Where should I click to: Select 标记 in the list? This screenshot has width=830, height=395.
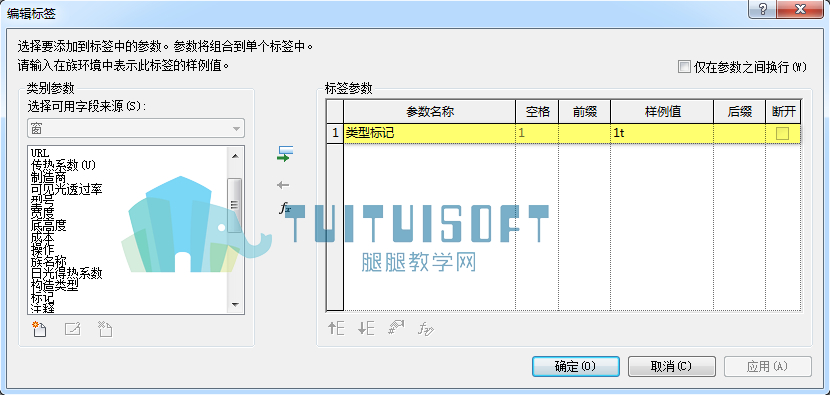click(x=42, y=298)
